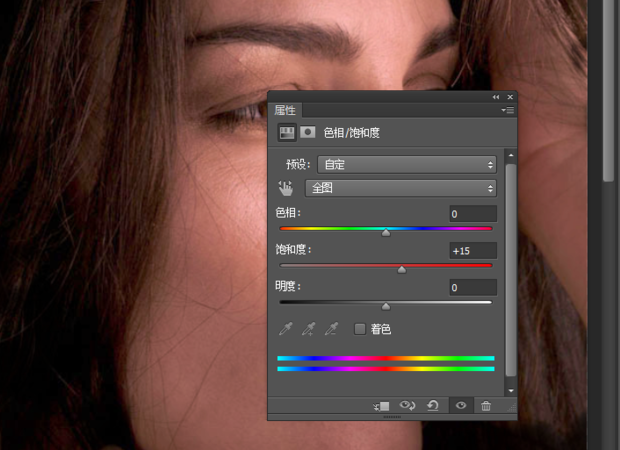Enable the 着色 colorize checkbox
Image resolution: width=620 pixels, height=450 pixels.
360,329
